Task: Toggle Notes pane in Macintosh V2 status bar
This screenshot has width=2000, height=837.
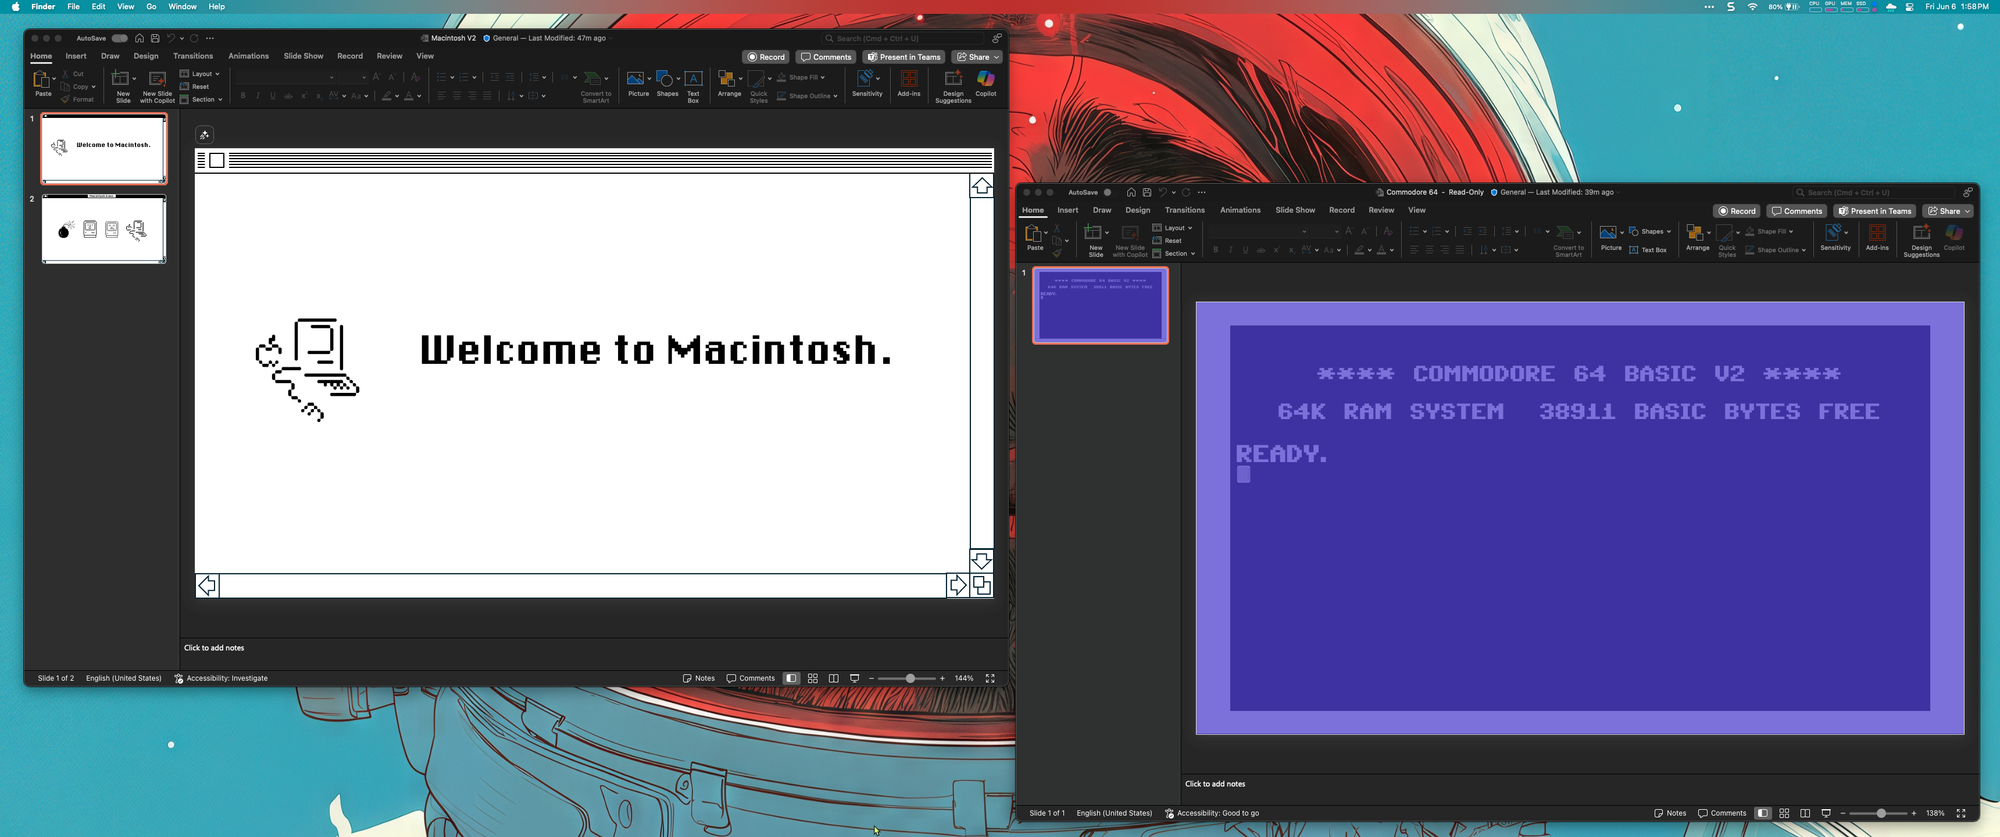Action: (x=699, y=678)
